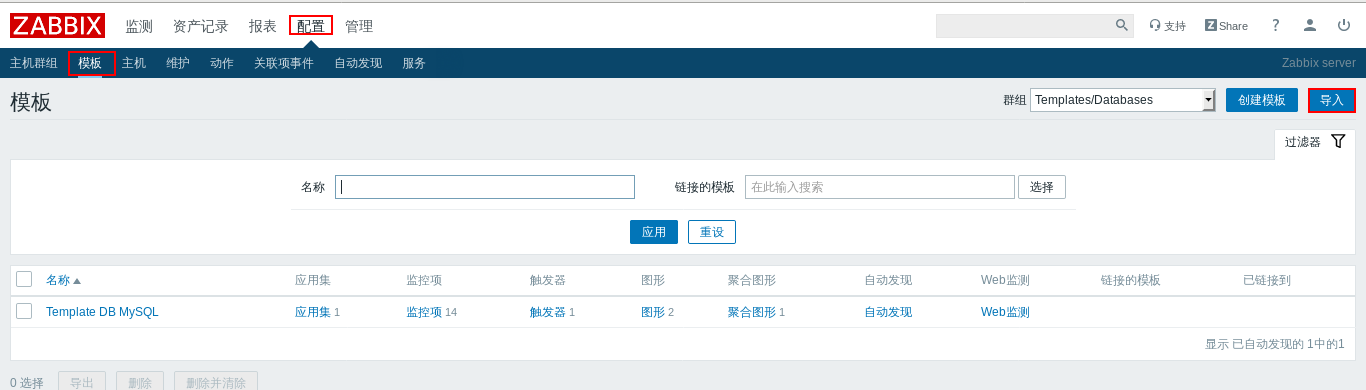Click the 重设 filter button

712,232
